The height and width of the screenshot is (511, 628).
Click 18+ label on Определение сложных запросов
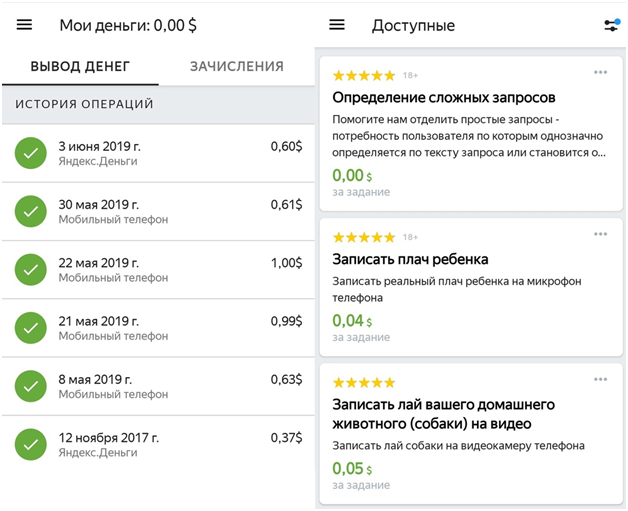click(x=410, y=75)
